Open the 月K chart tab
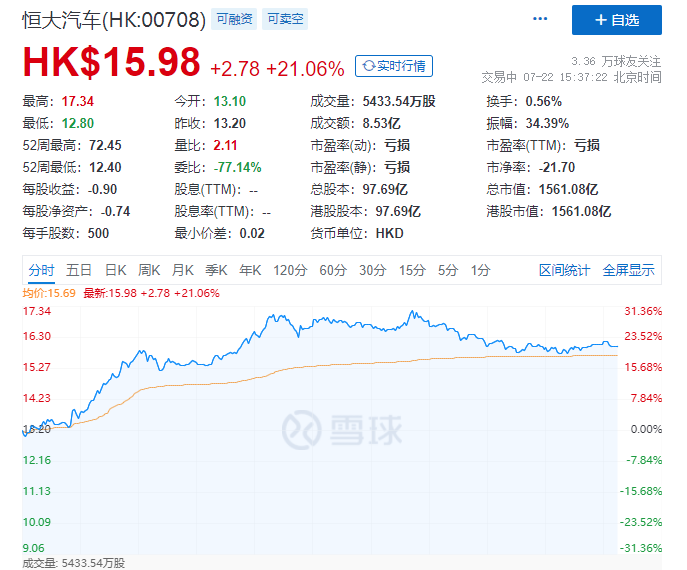687x570 pixels. [x=182, y=270]
